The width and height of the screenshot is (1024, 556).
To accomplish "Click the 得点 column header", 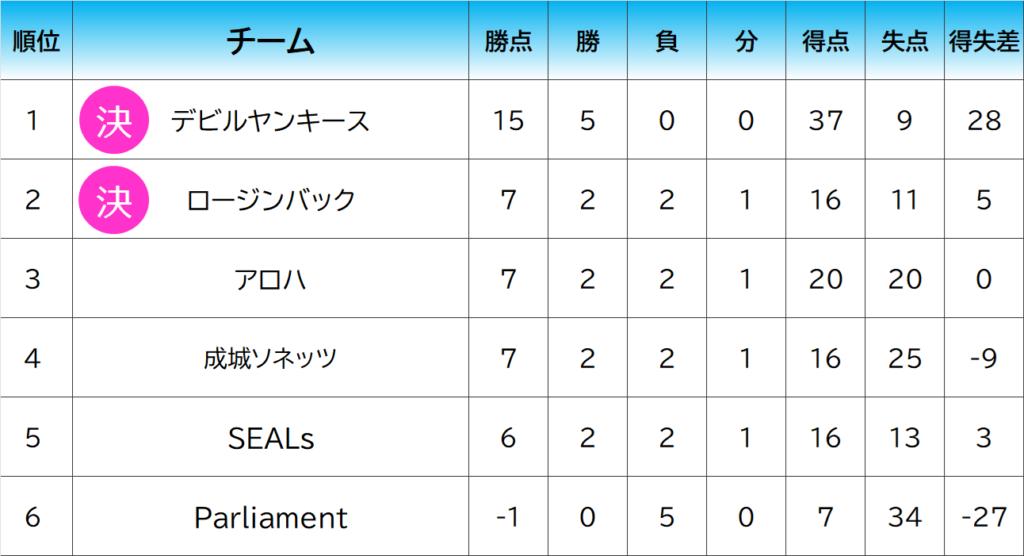I will click(x=826, y=42).
